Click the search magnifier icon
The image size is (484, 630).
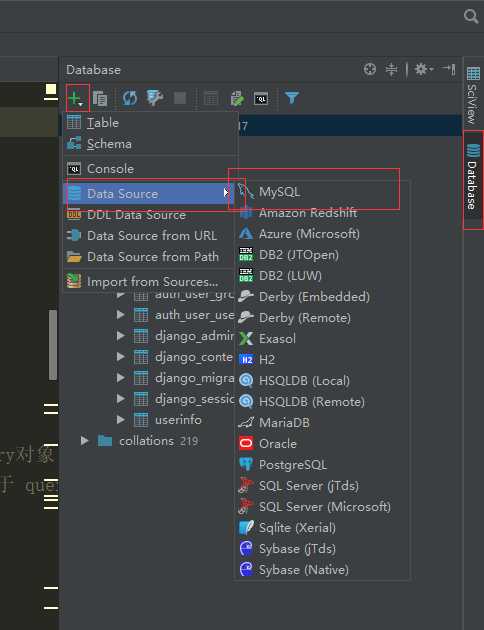pyautogui.click(x=471, y=16)
